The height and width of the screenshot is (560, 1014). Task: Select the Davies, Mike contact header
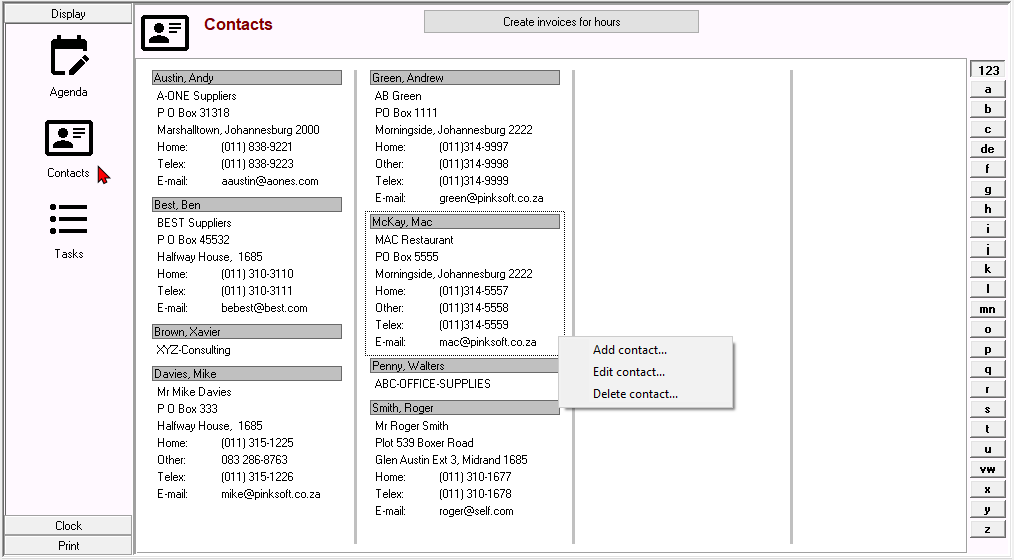(247, 374)
